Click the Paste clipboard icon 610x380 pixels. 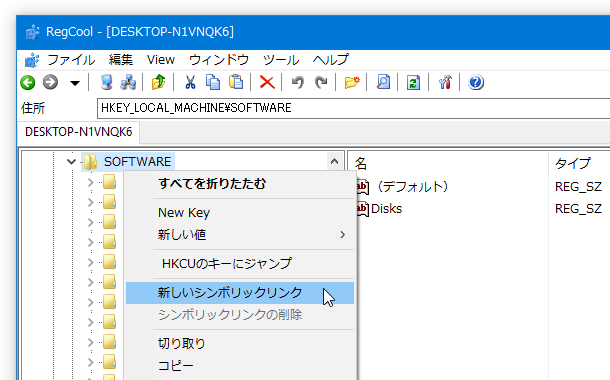236,82
